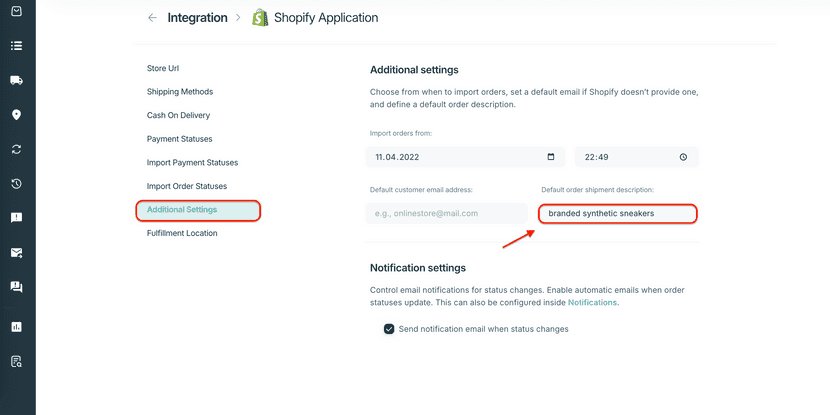Screen dimensions: 830x415
Task: Click the alert message sidebar icon
Action: coord(17,218)
